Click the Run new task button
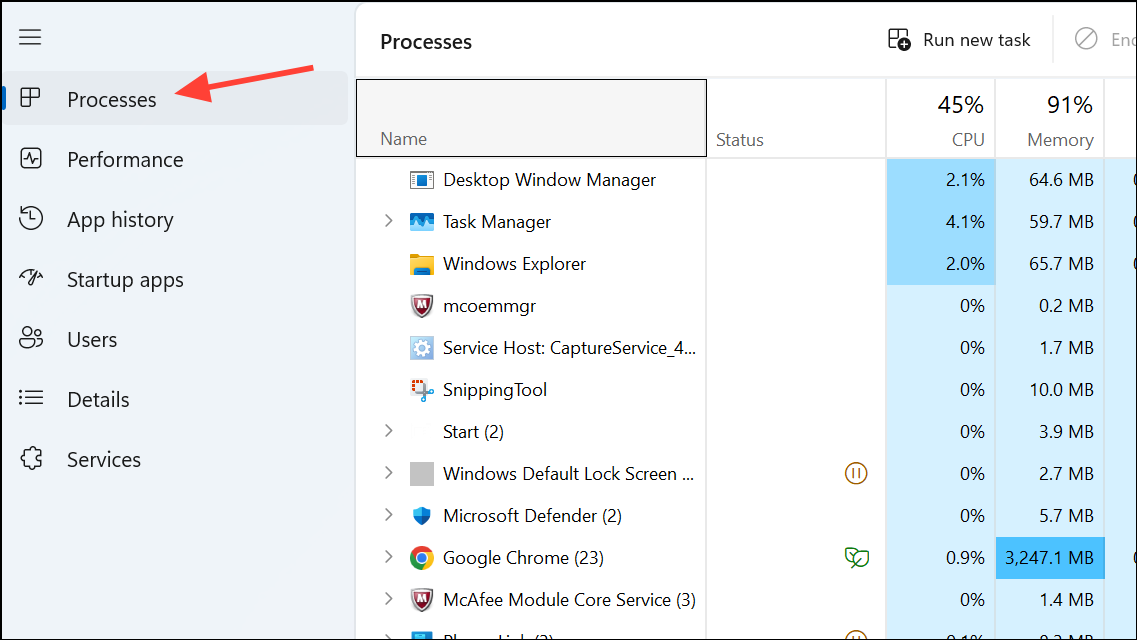 coord(960,39)
